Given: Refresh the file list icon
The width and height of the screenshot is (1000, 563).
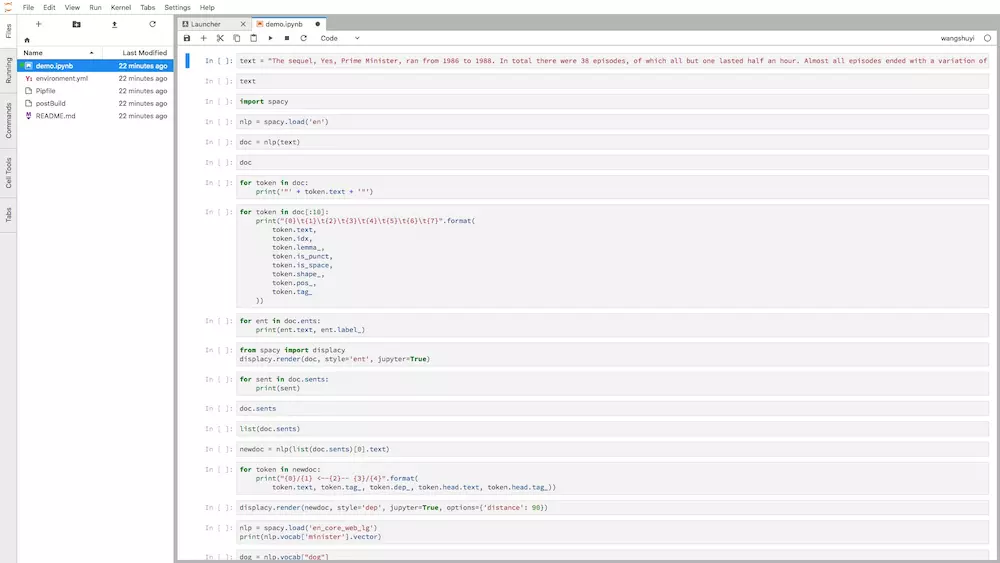Looking at the screenshot, I should (152, 24).
